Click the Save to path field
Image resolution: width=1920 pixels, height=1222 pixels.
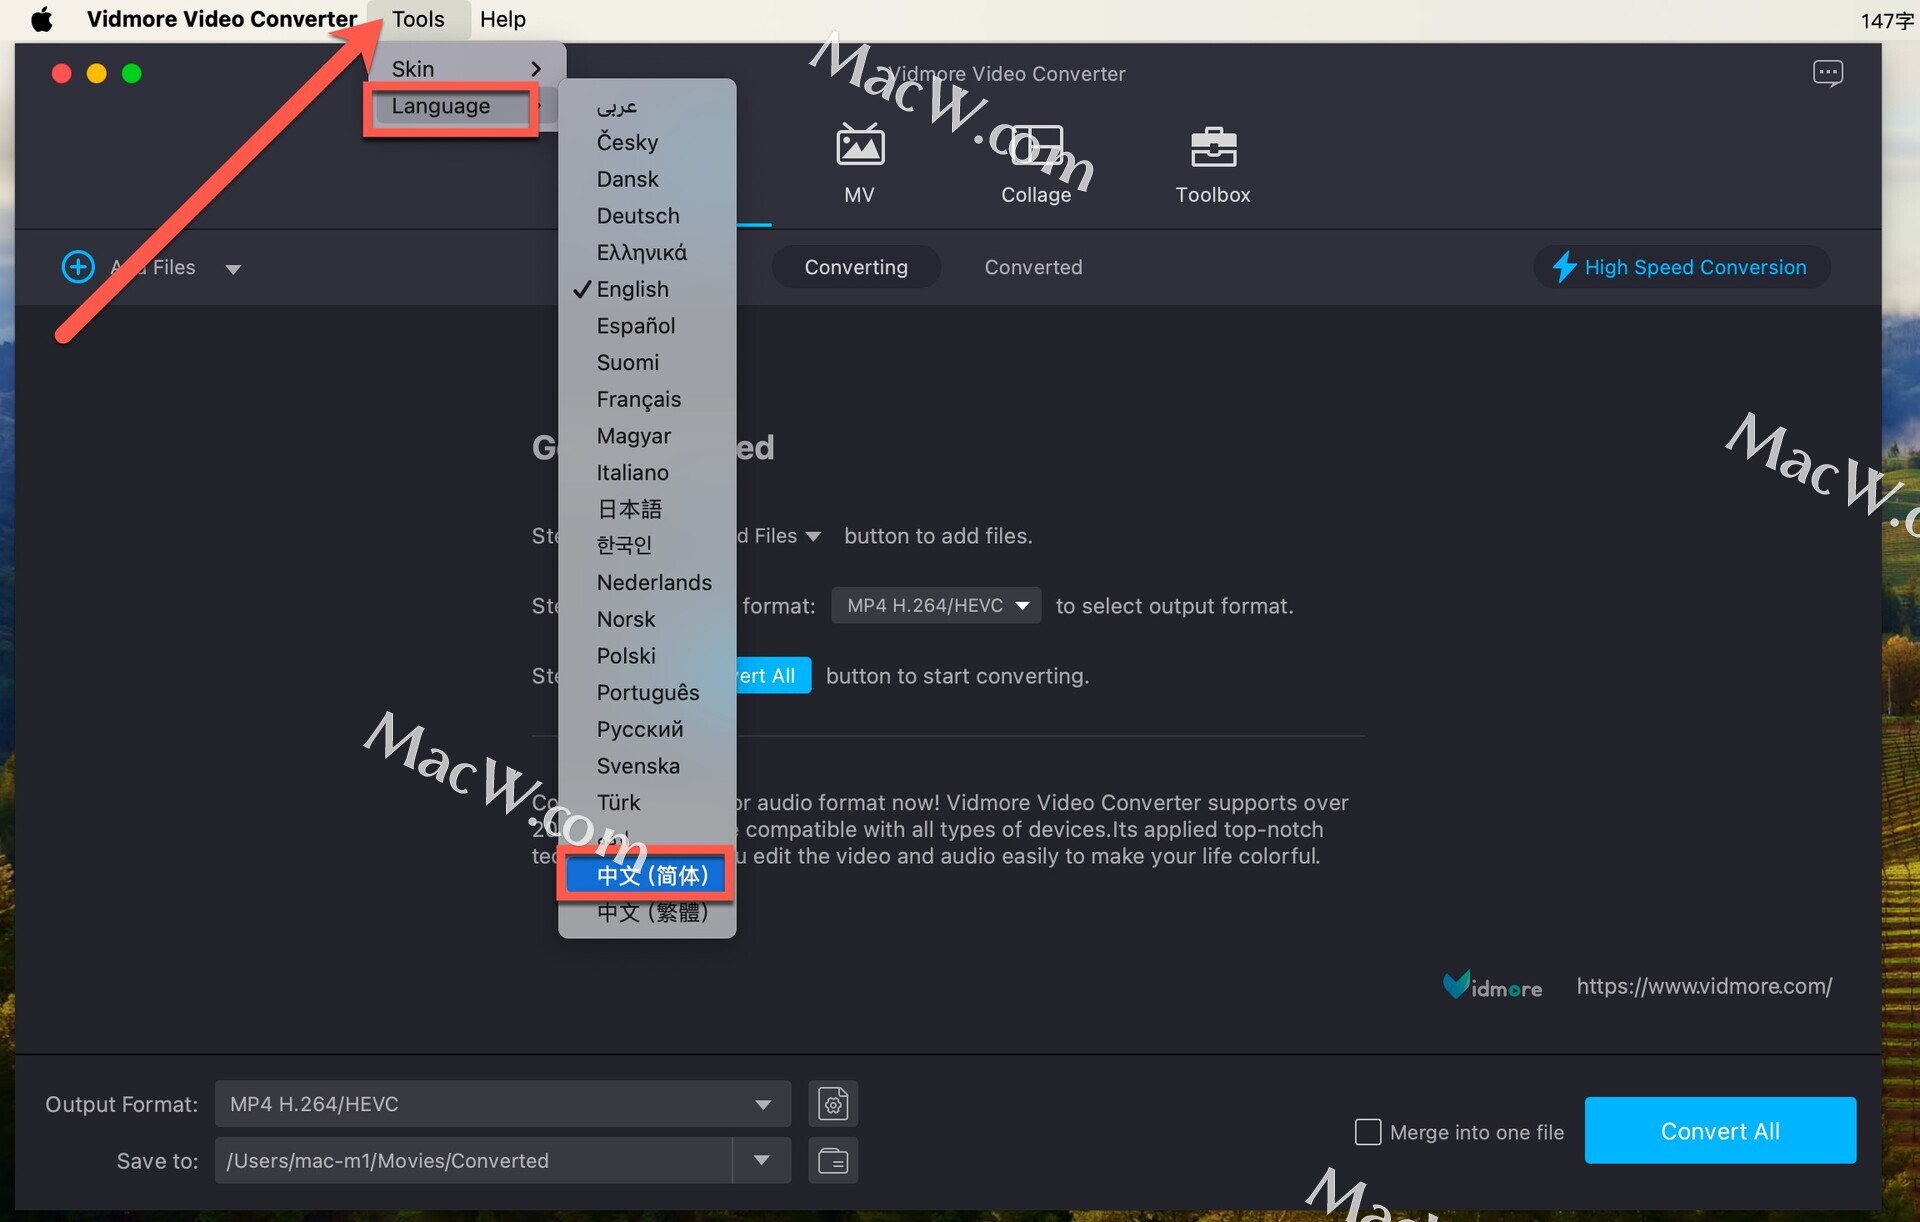[x=473, y=1160]
